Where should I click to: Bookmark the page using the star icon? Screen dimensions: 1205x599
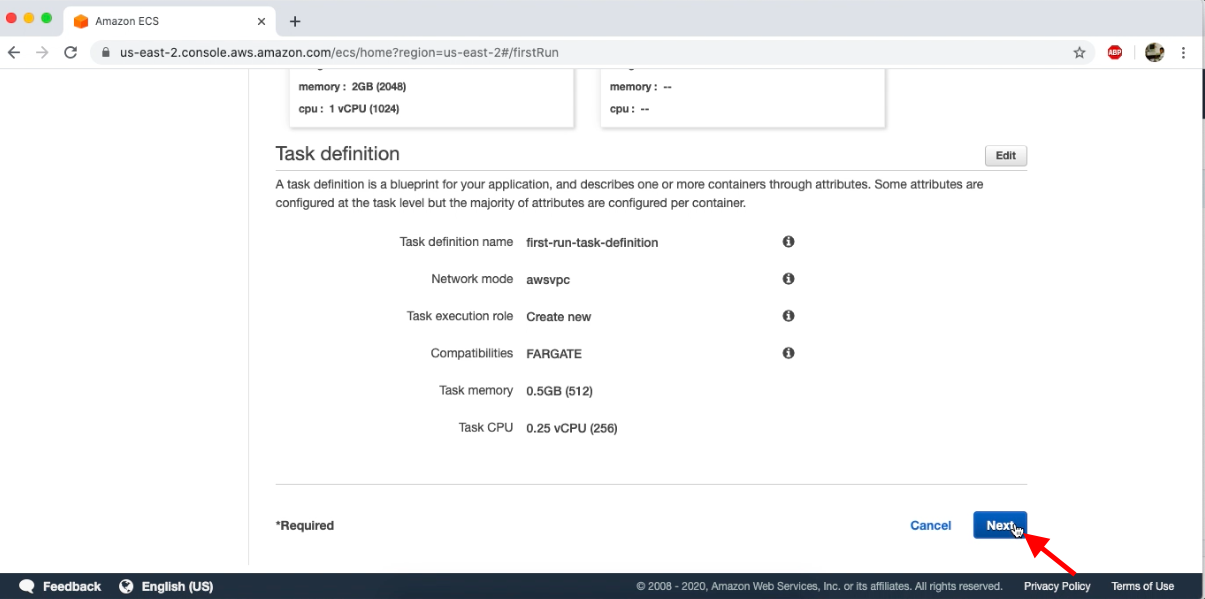tap(1079, 52)
